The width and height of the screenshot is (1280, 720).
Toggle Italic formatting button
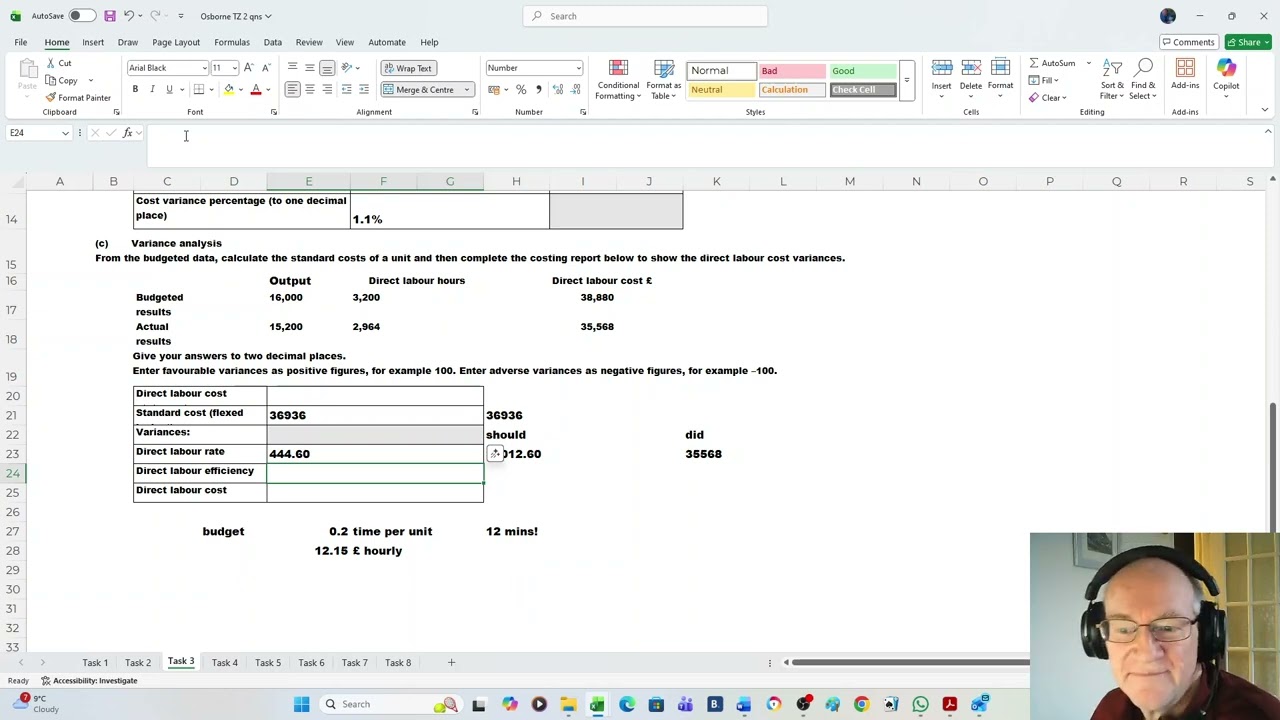[x=152, y=90]
